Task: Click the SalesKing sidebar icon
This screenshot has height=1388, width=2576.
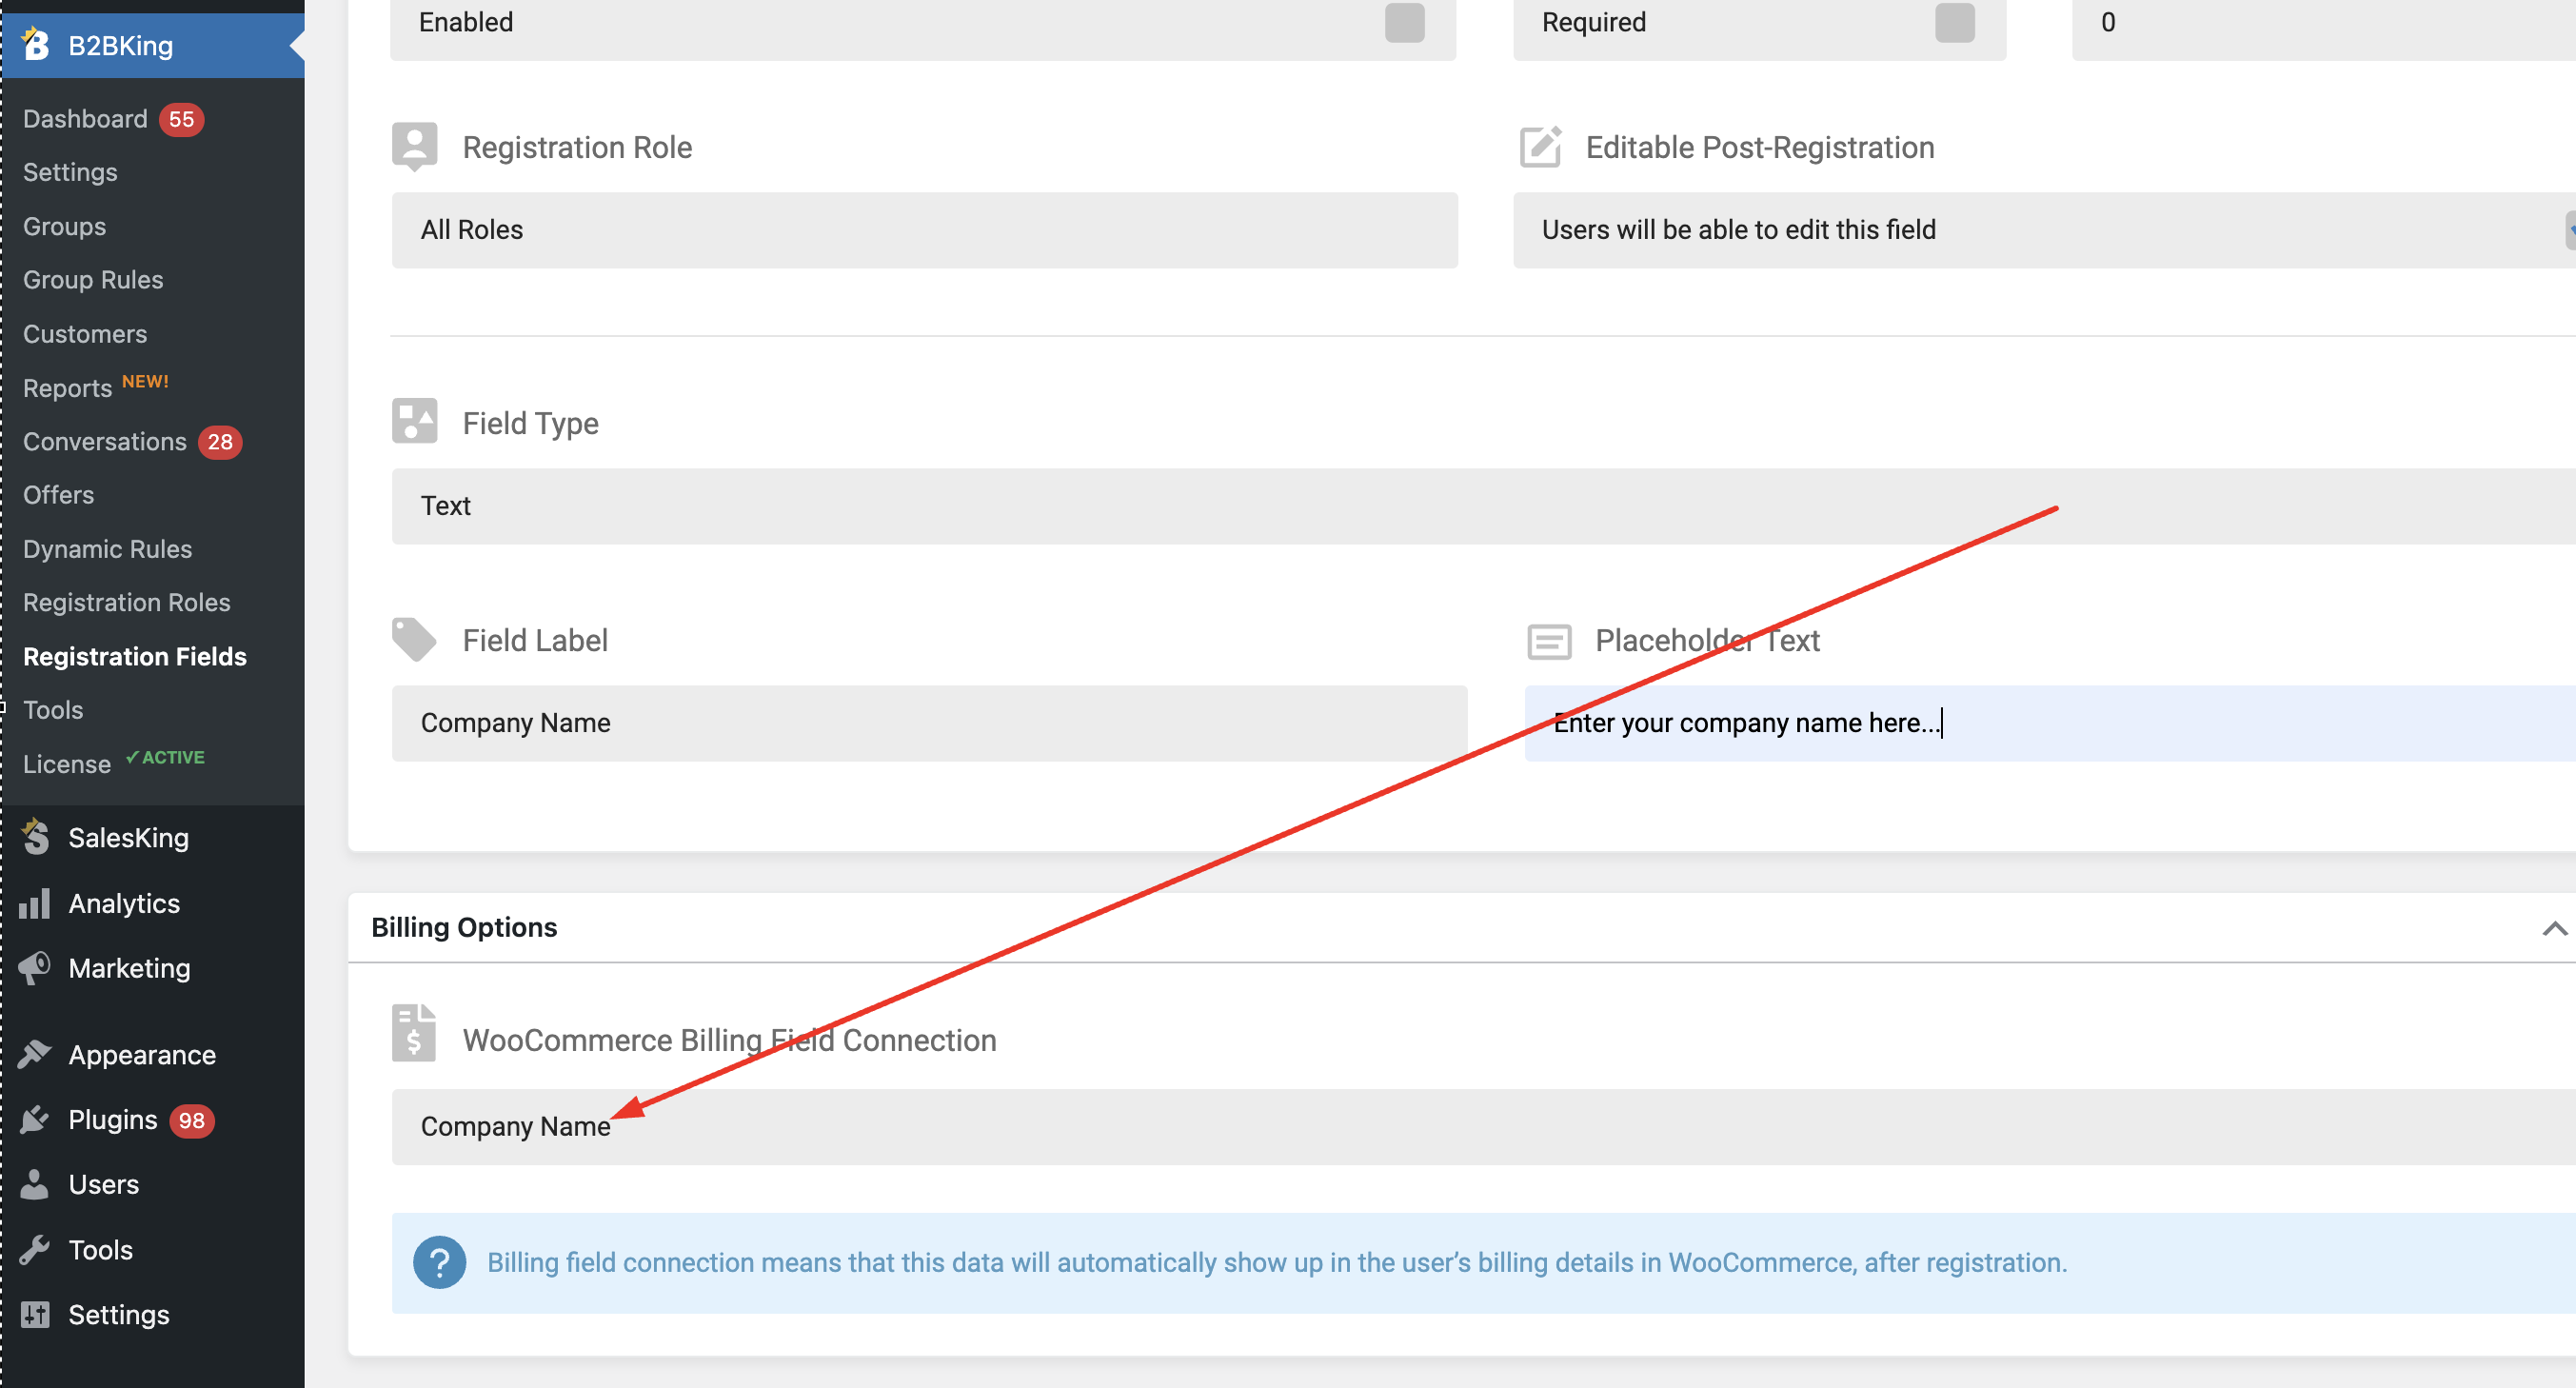Action: (x=36, y=837)
